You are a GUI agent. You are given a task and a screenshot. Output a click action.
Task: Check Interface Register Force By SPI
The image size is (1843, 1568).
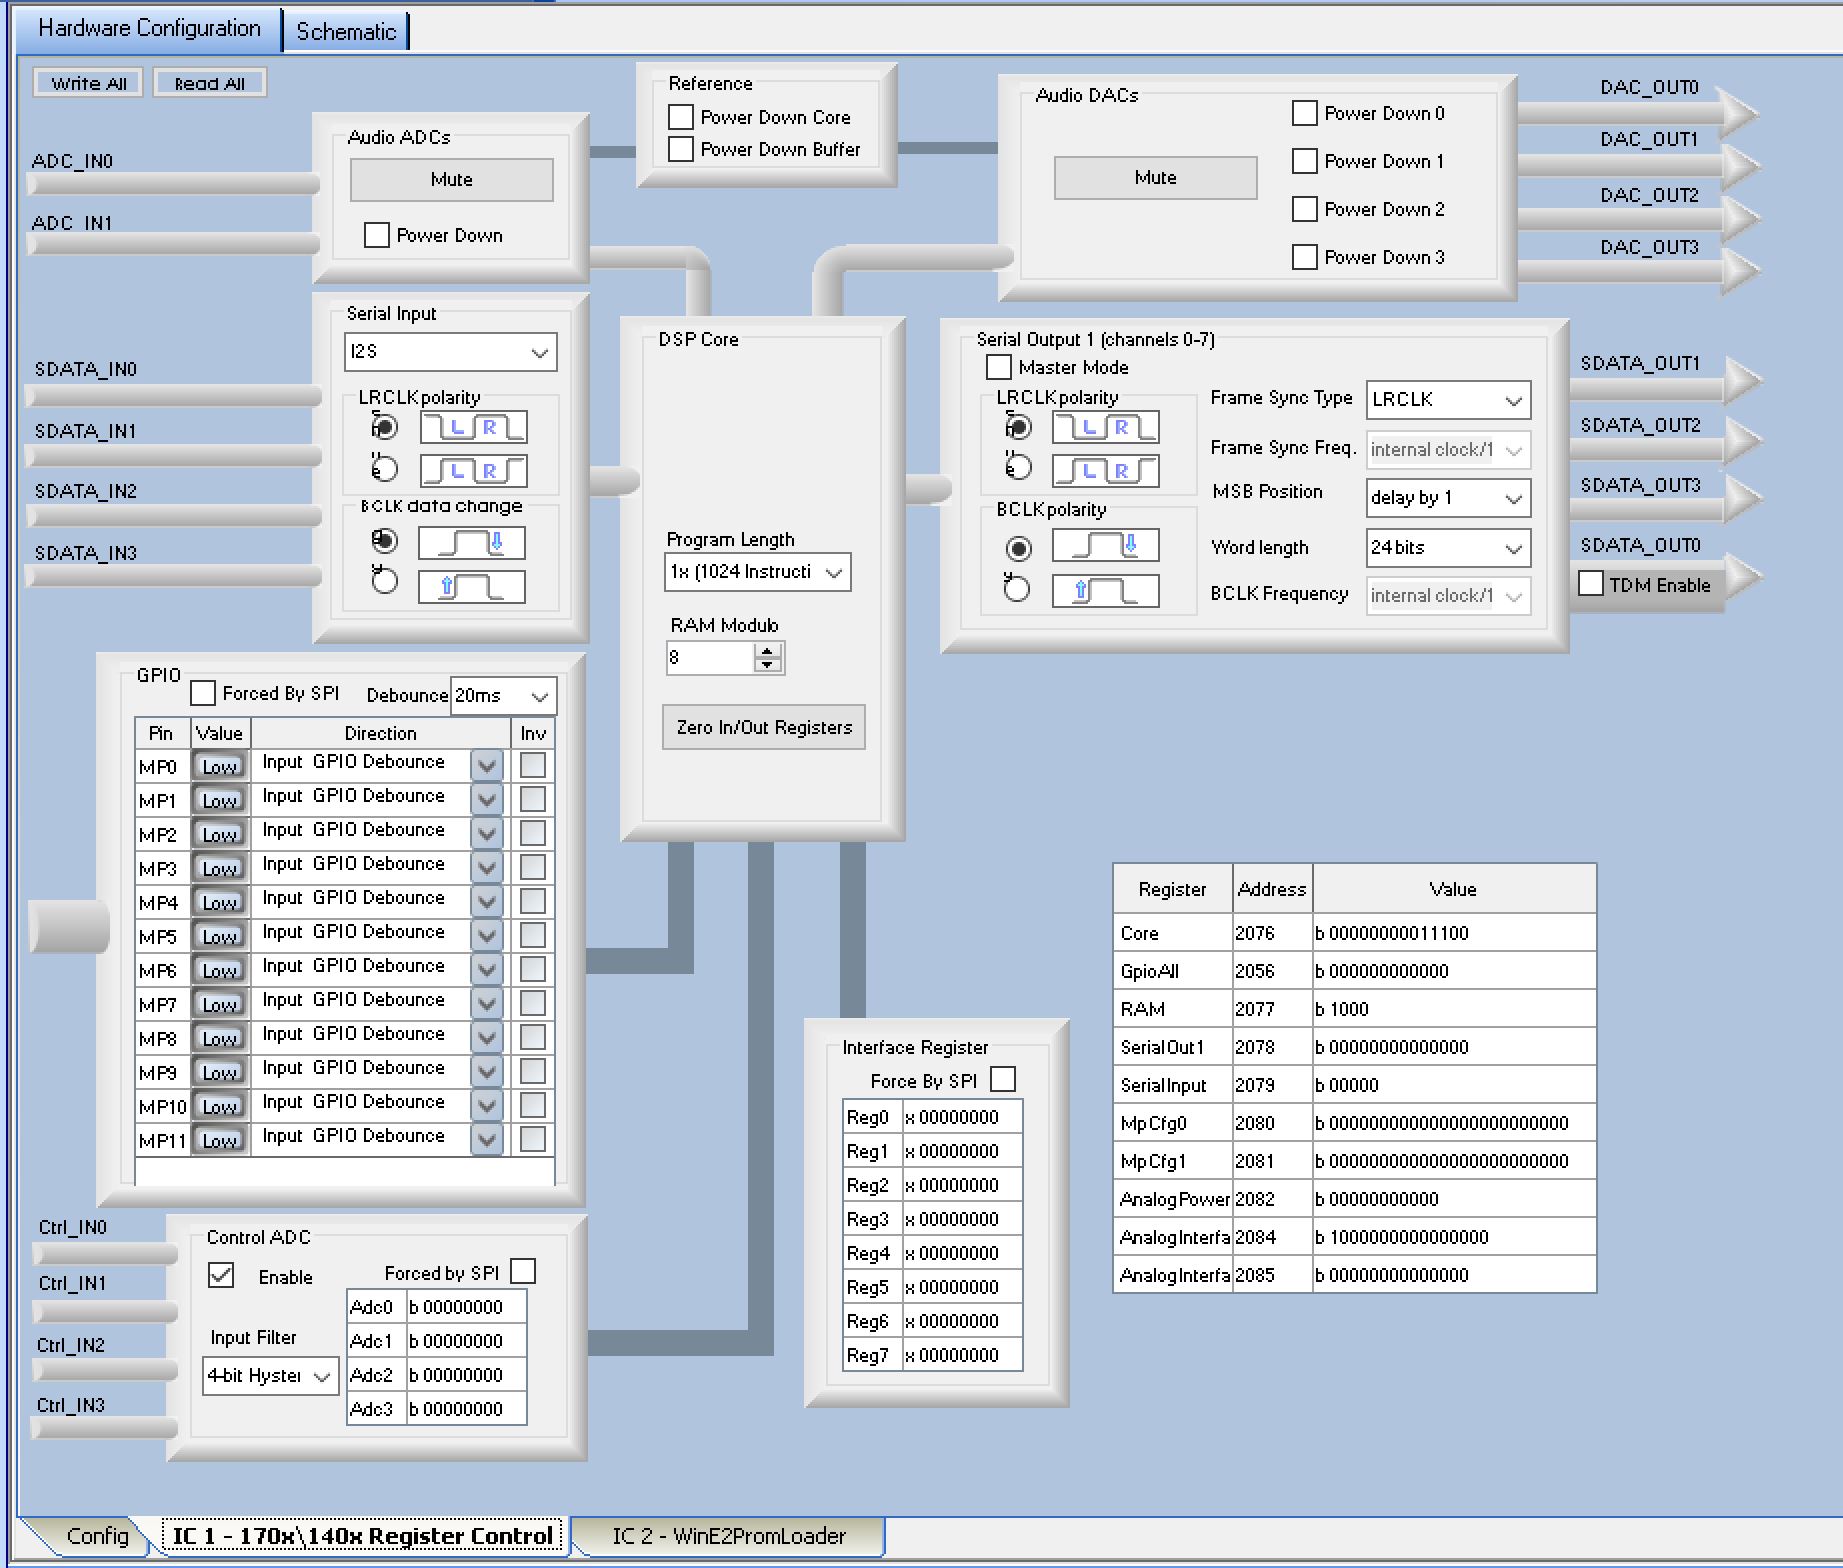tap(1003, 1079)
